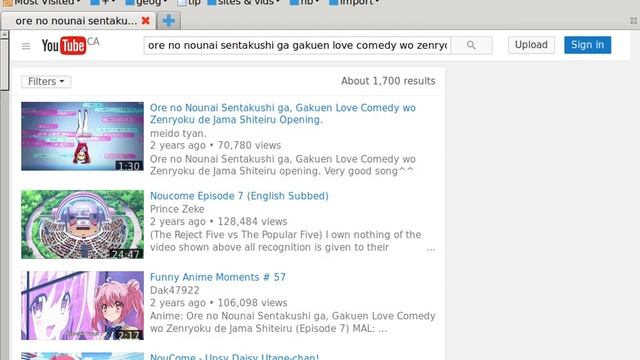Image resolution: width=640 pixels, height=360 pixels.
Task: Click the 'About 1,700 results' text
Action: (388, 81)
